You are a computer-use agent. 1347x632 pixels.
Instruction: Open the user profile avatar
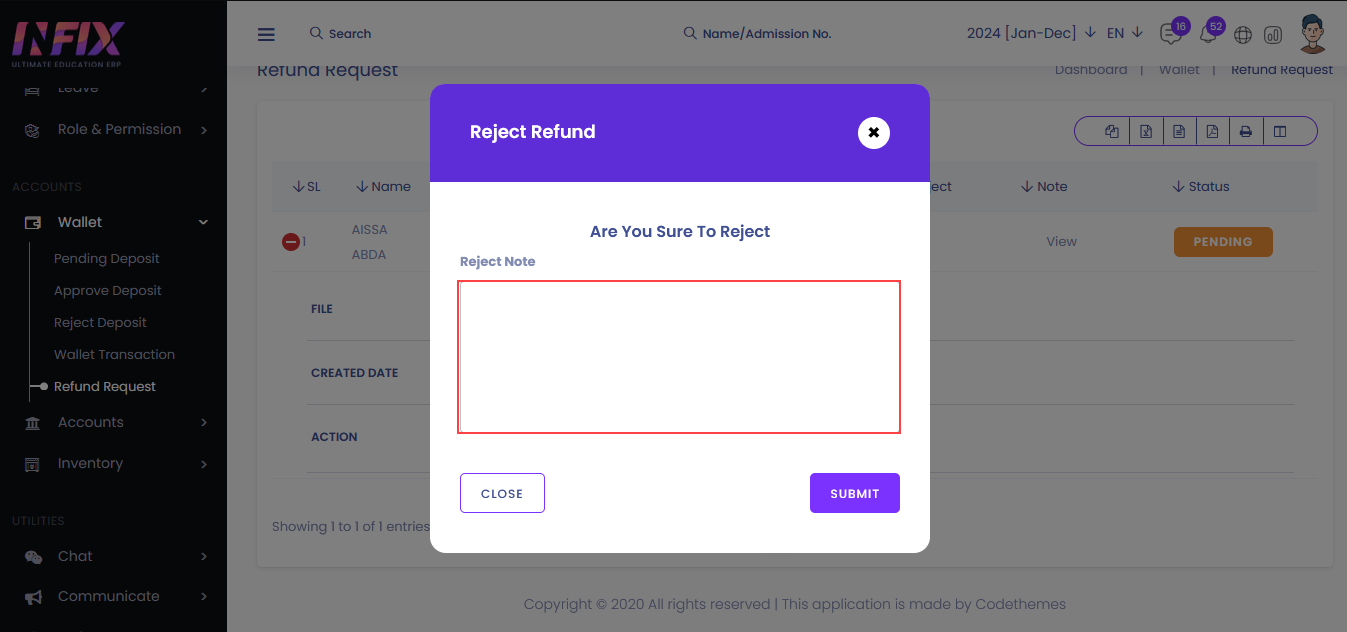point(1314,34)
